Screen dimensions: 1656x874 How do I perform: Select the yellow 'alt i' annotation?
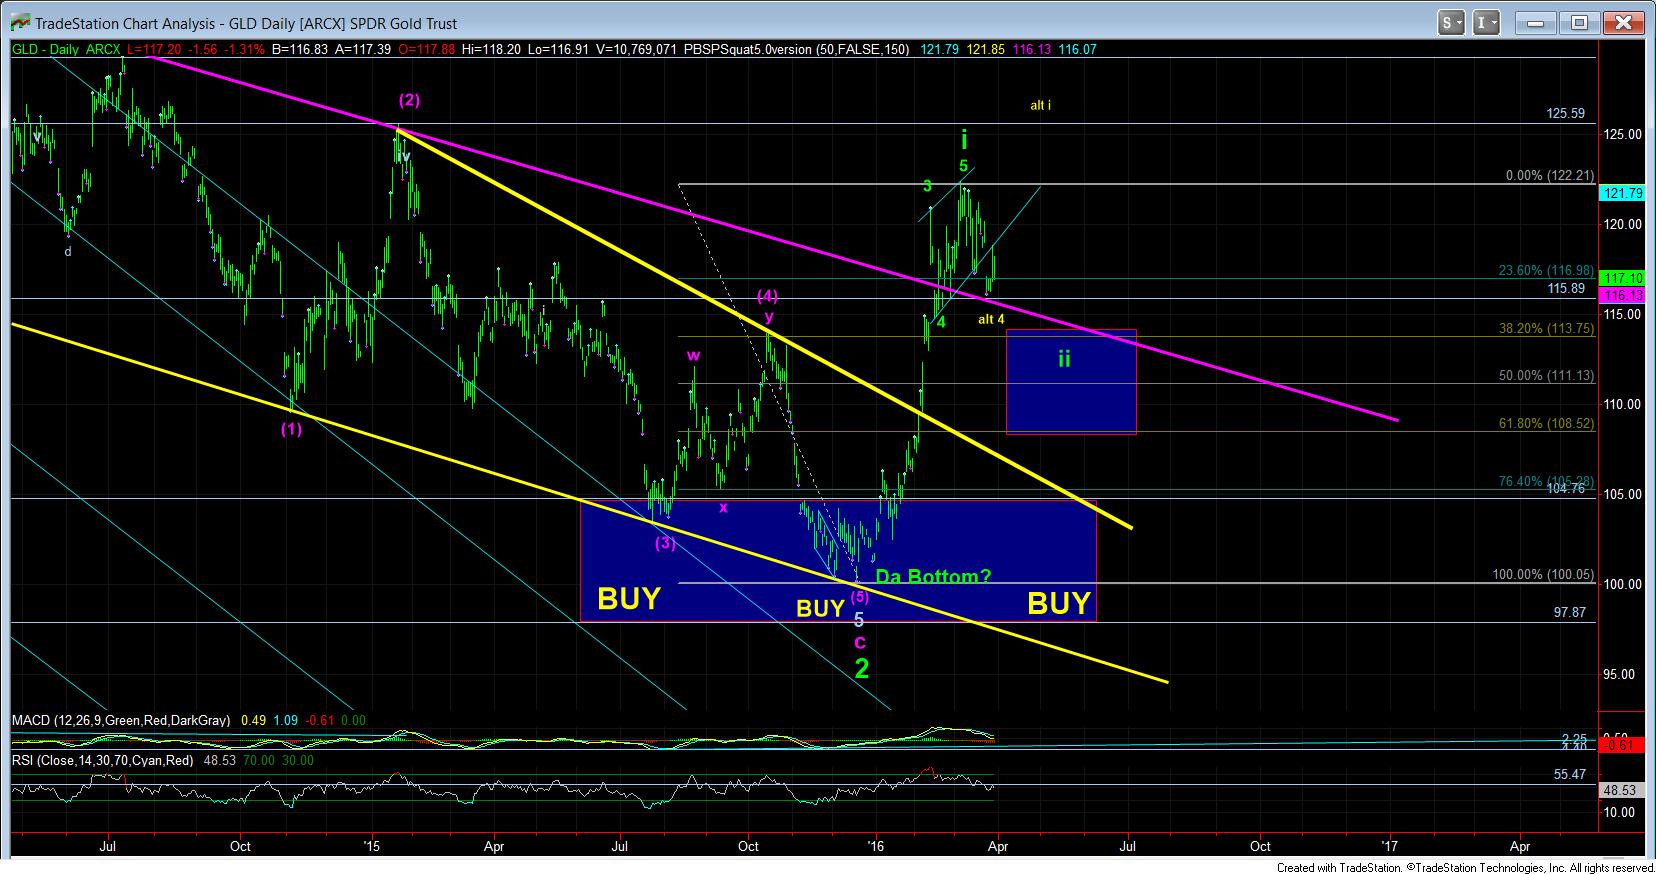1040,105
